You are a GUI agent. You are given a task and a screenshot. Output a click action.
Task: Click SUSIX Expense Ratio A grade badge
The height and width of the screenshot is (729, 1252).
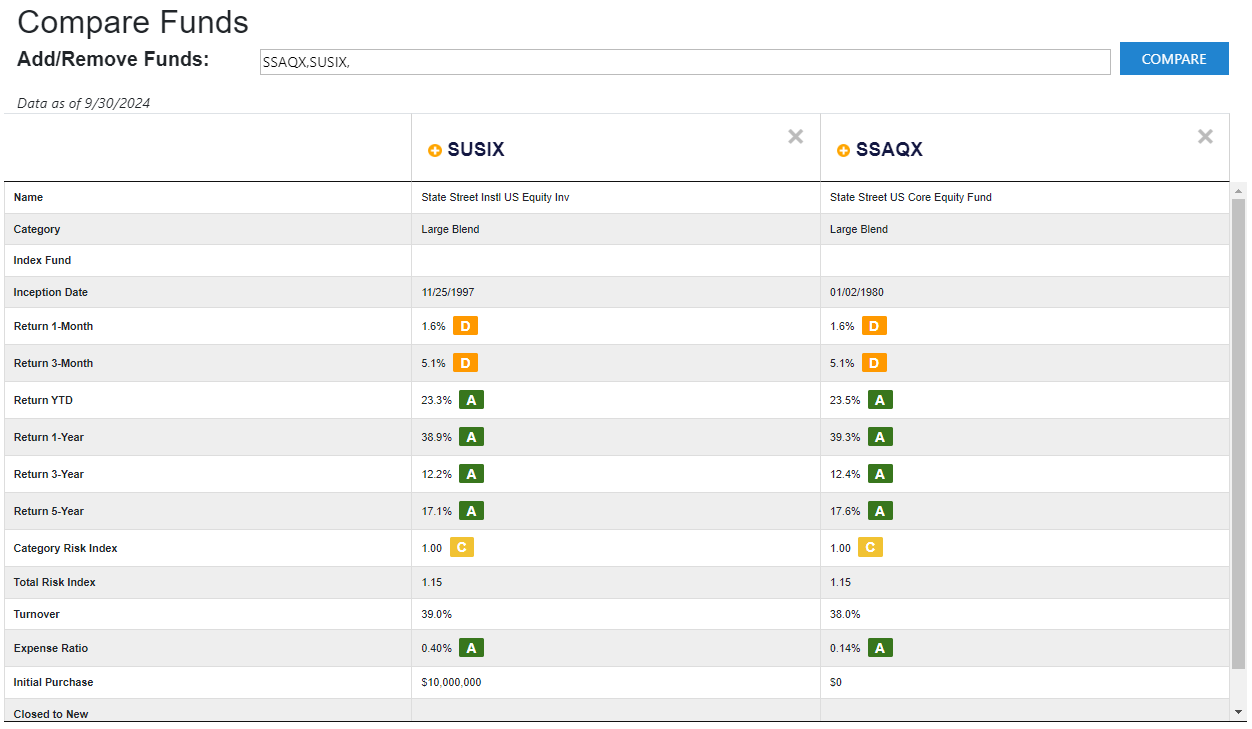(472, 648)
